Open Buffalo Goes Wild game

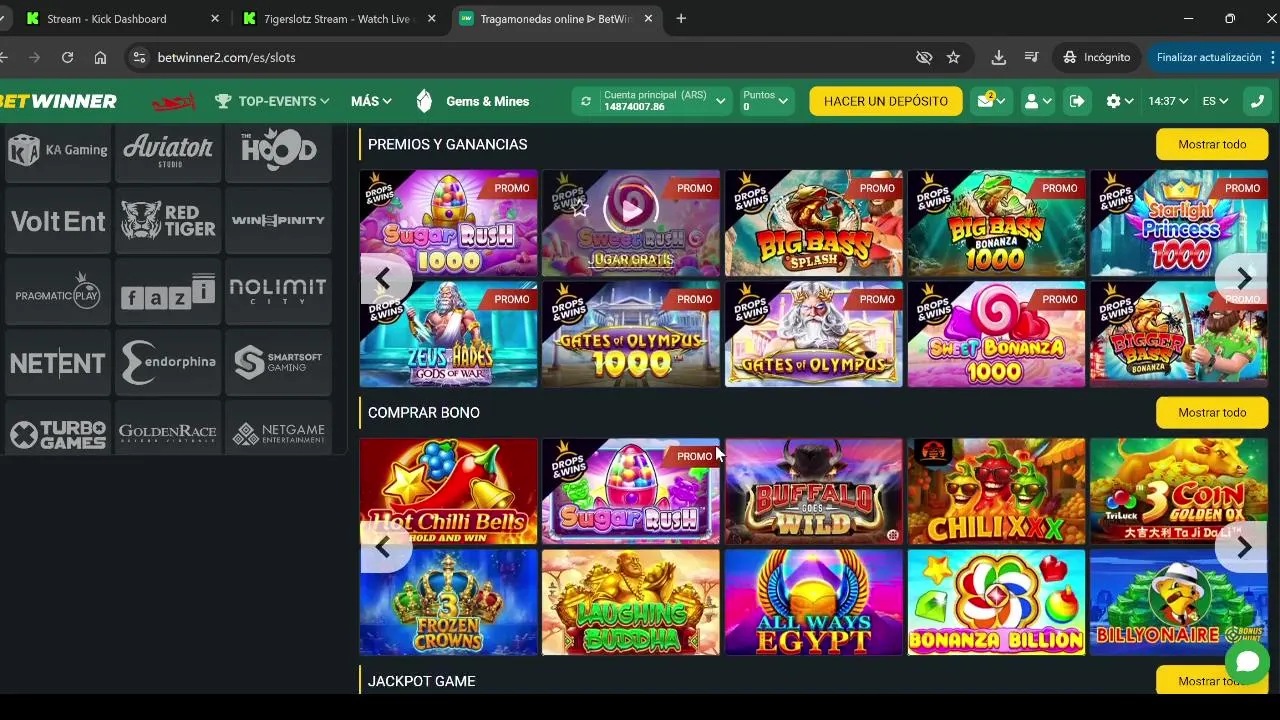[x=814, y=491]
